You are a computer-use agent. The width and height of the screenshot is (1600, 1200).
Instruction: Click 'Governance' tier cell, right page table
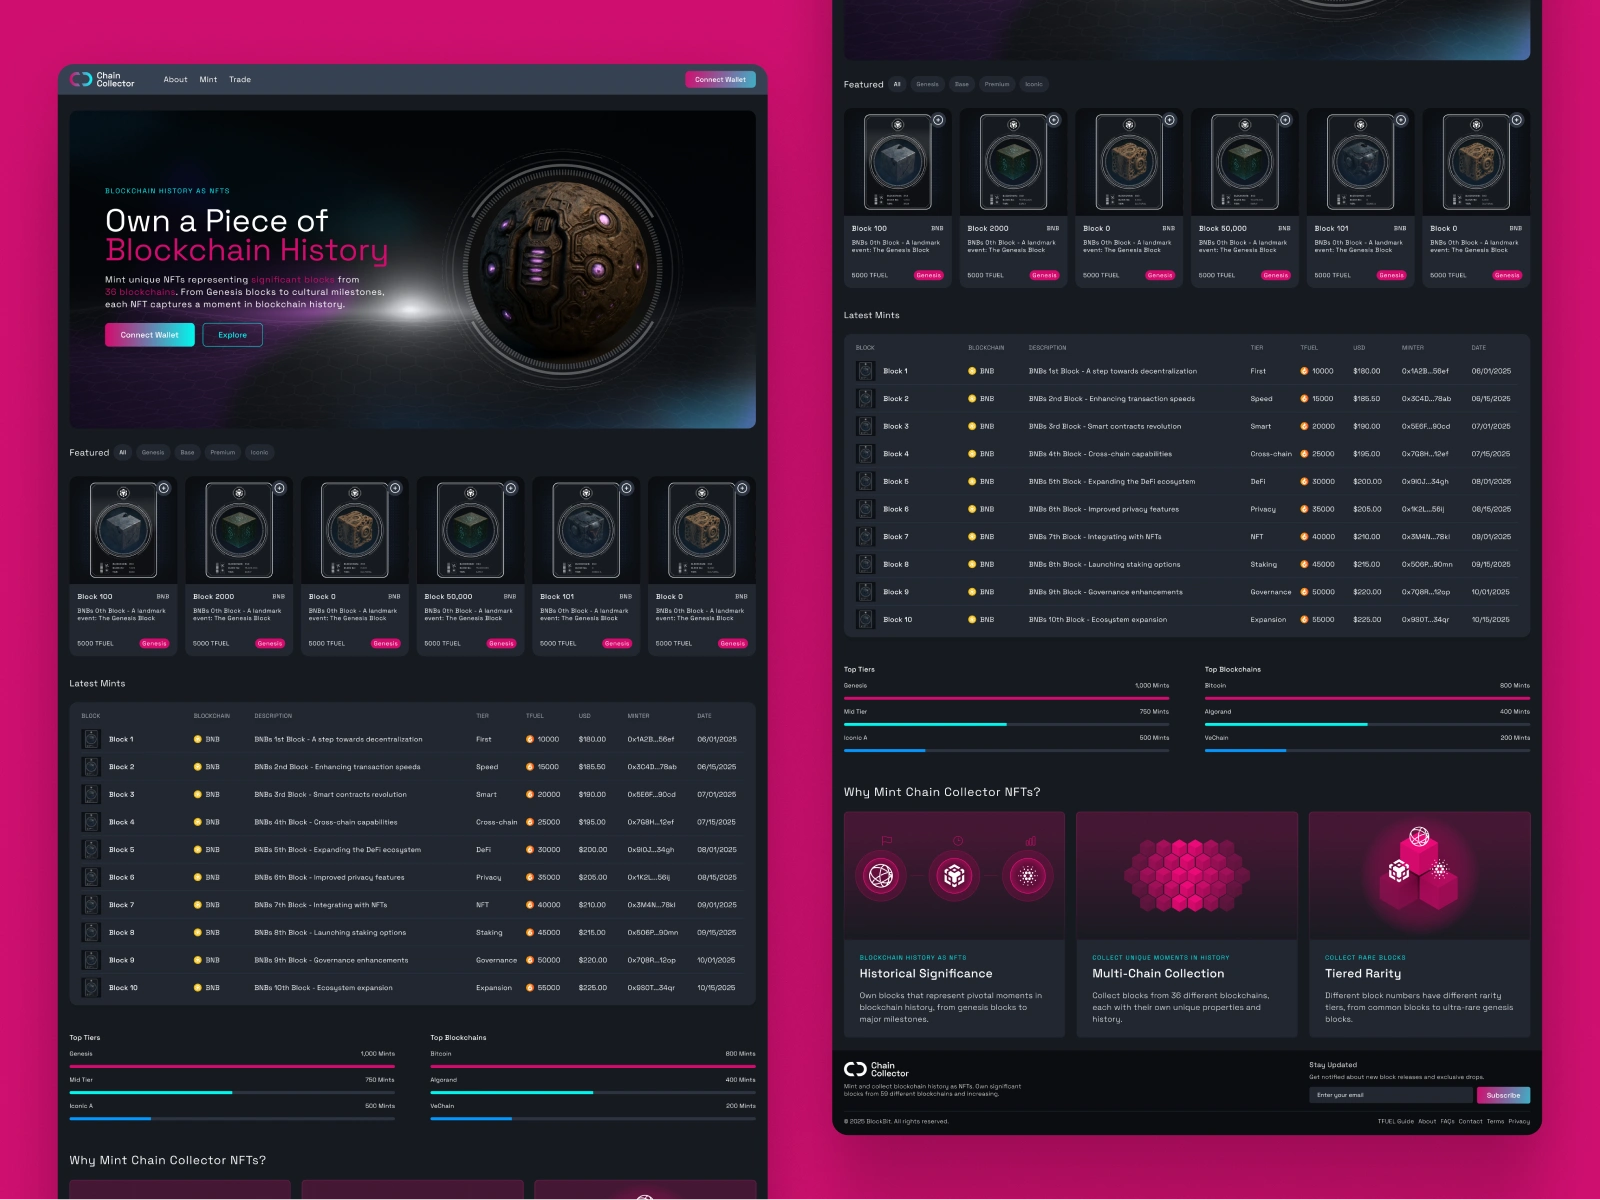(1271, 592)
